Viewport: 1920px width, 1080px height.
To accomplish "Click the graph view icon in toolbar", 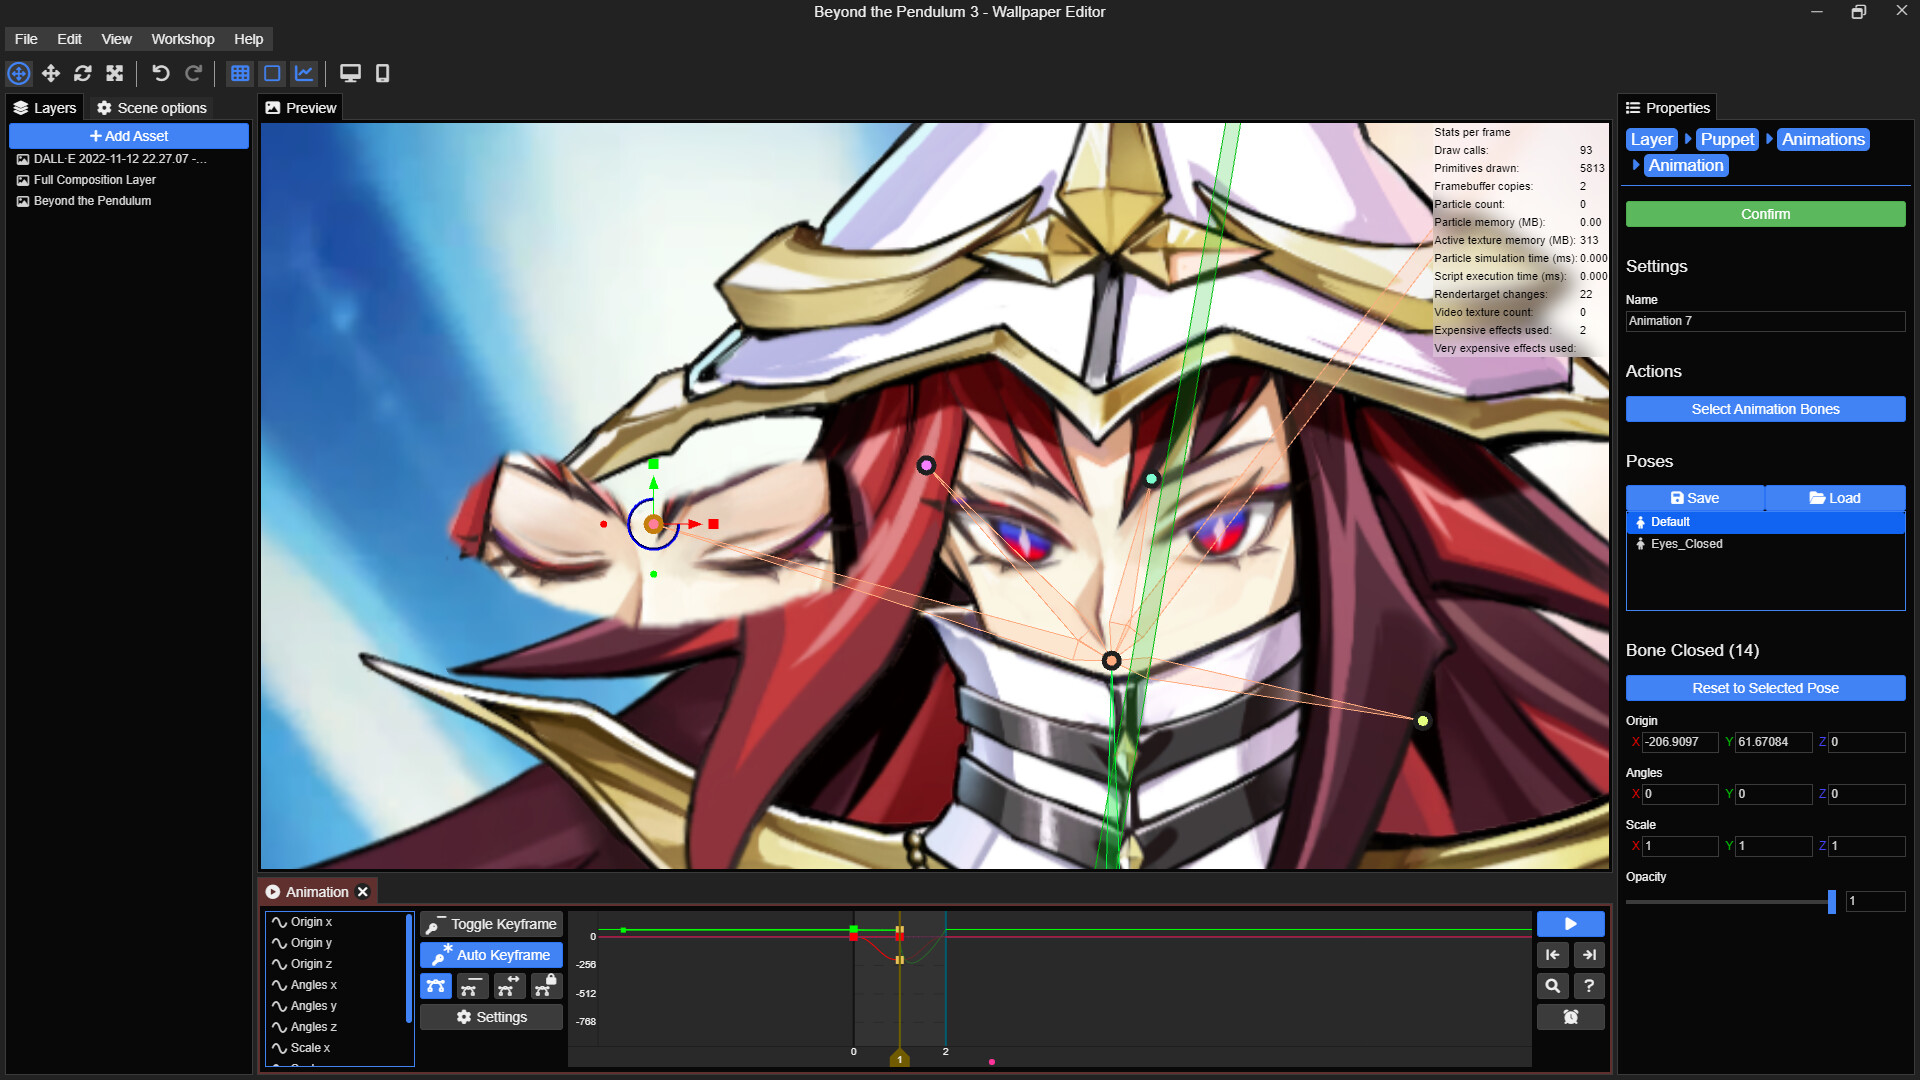I will tap(303, 73).
